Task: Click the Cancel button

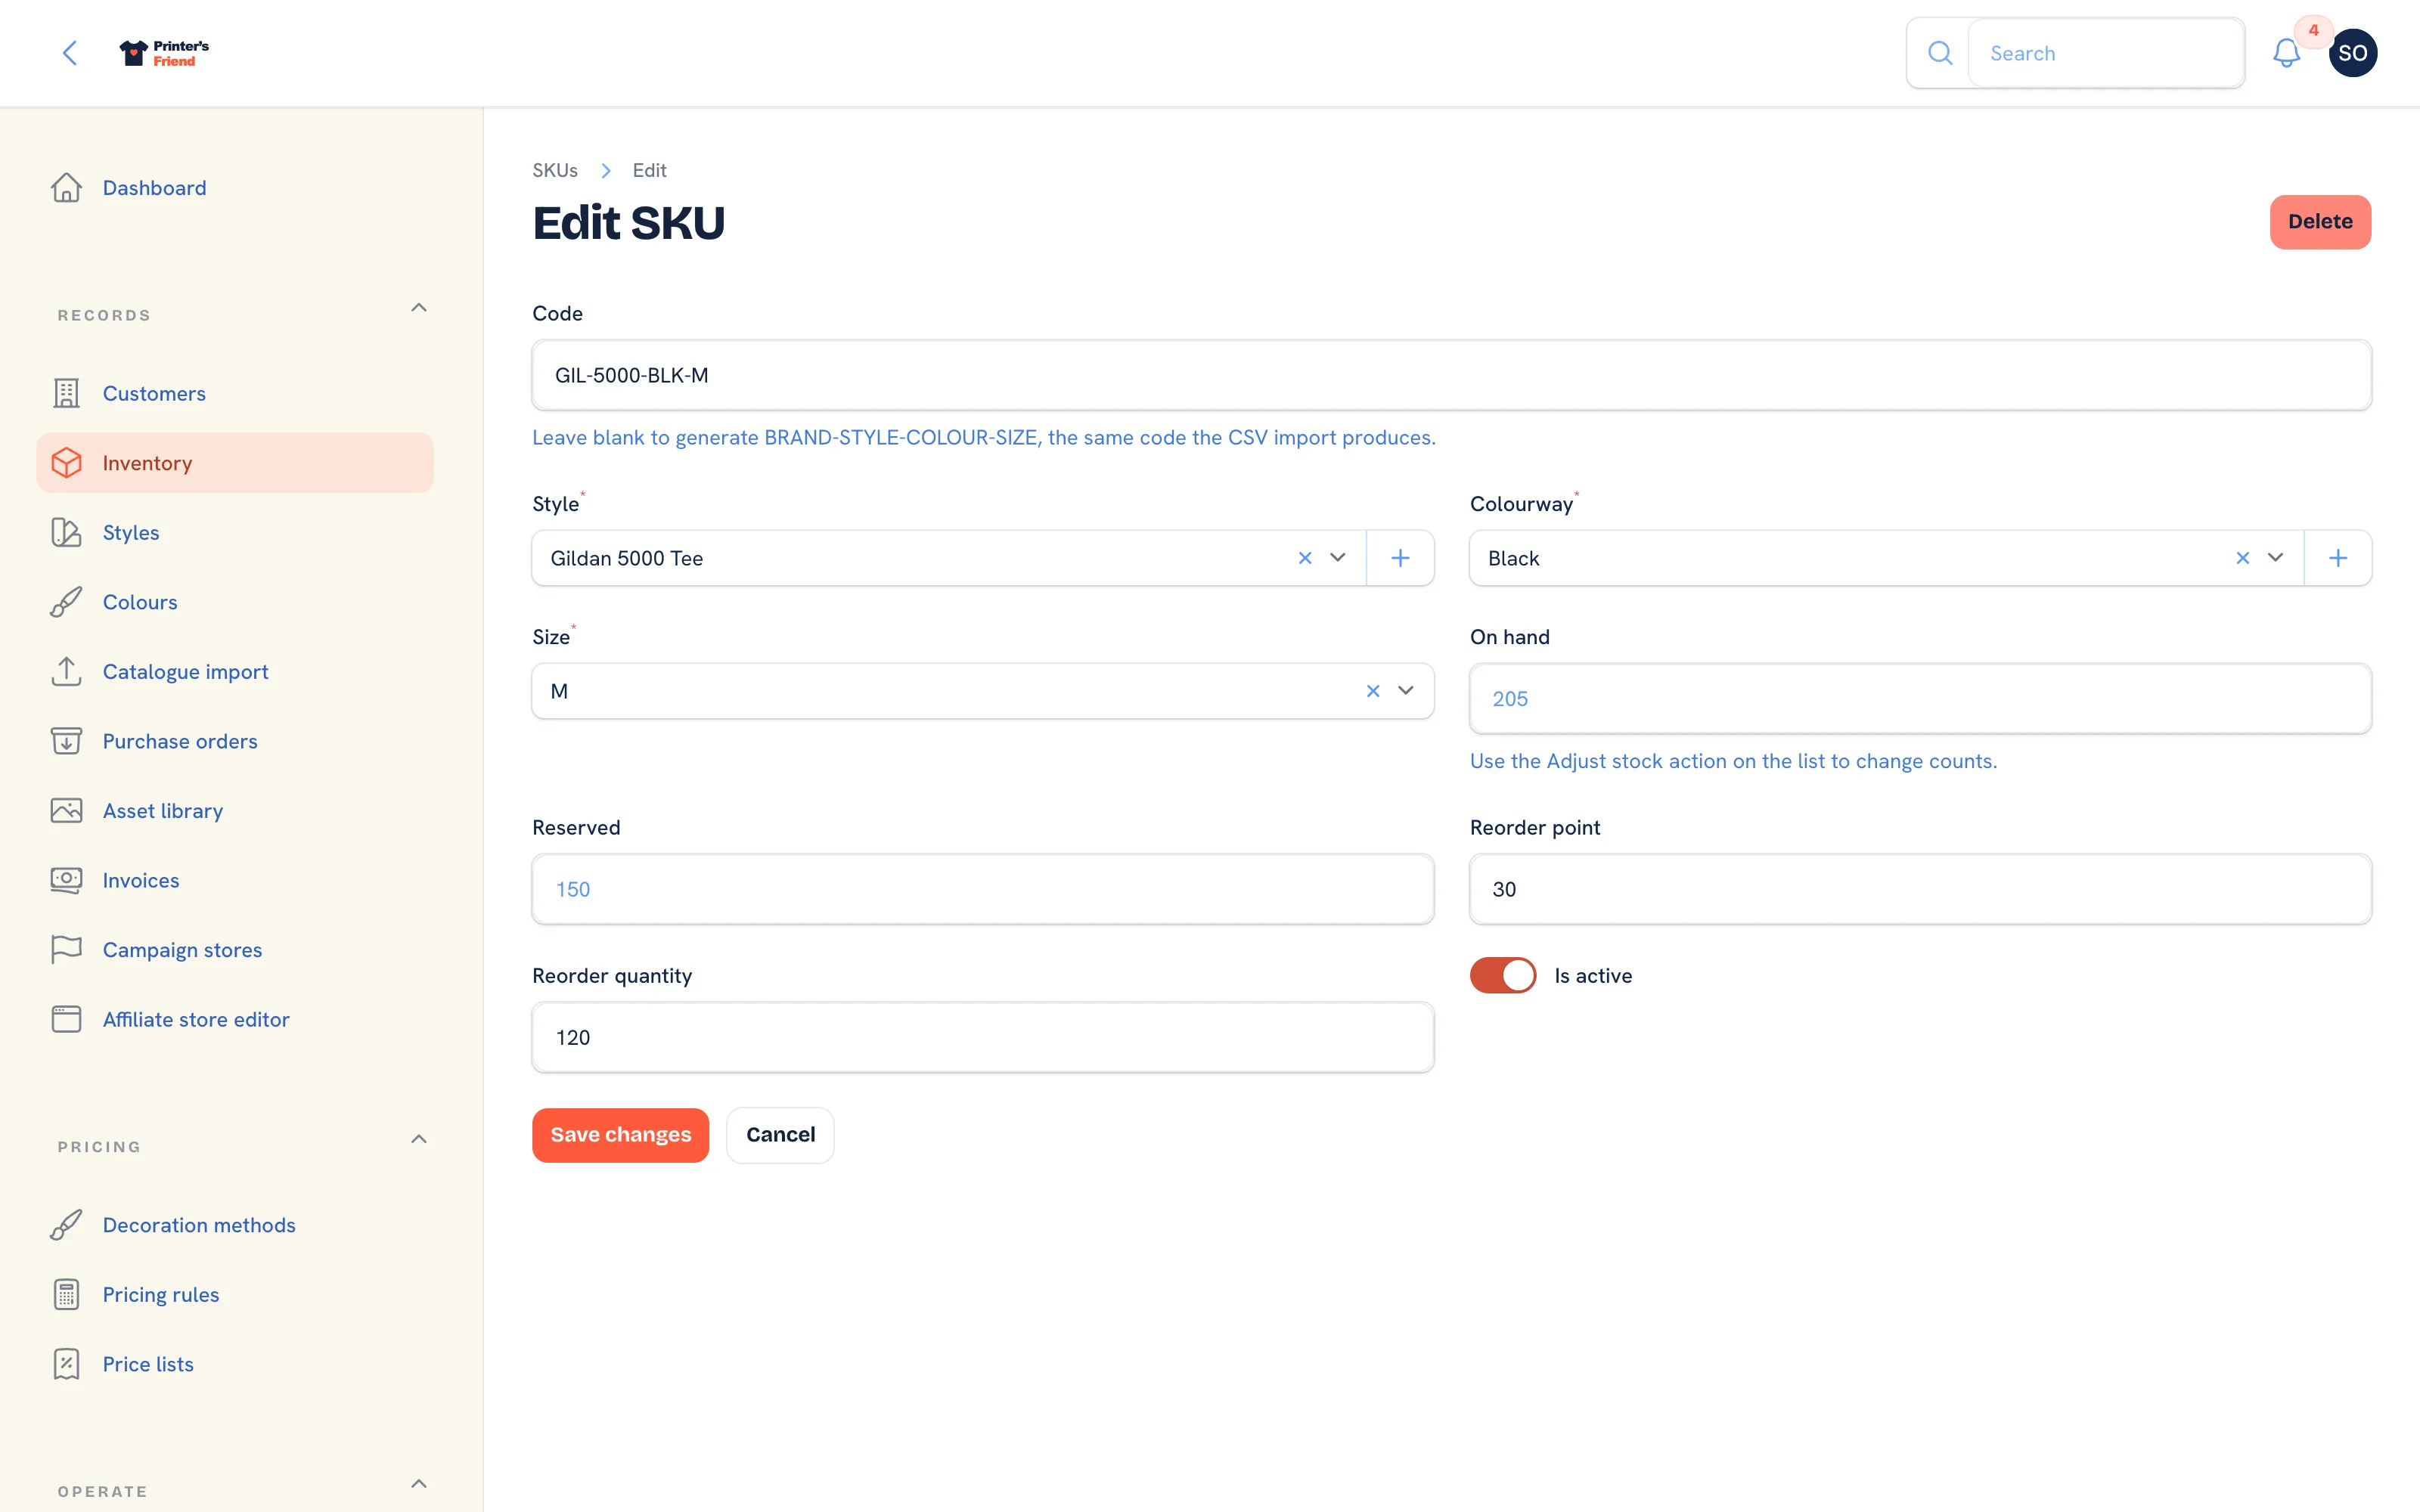Action: pyautogui.click(x=780, y=1135)
